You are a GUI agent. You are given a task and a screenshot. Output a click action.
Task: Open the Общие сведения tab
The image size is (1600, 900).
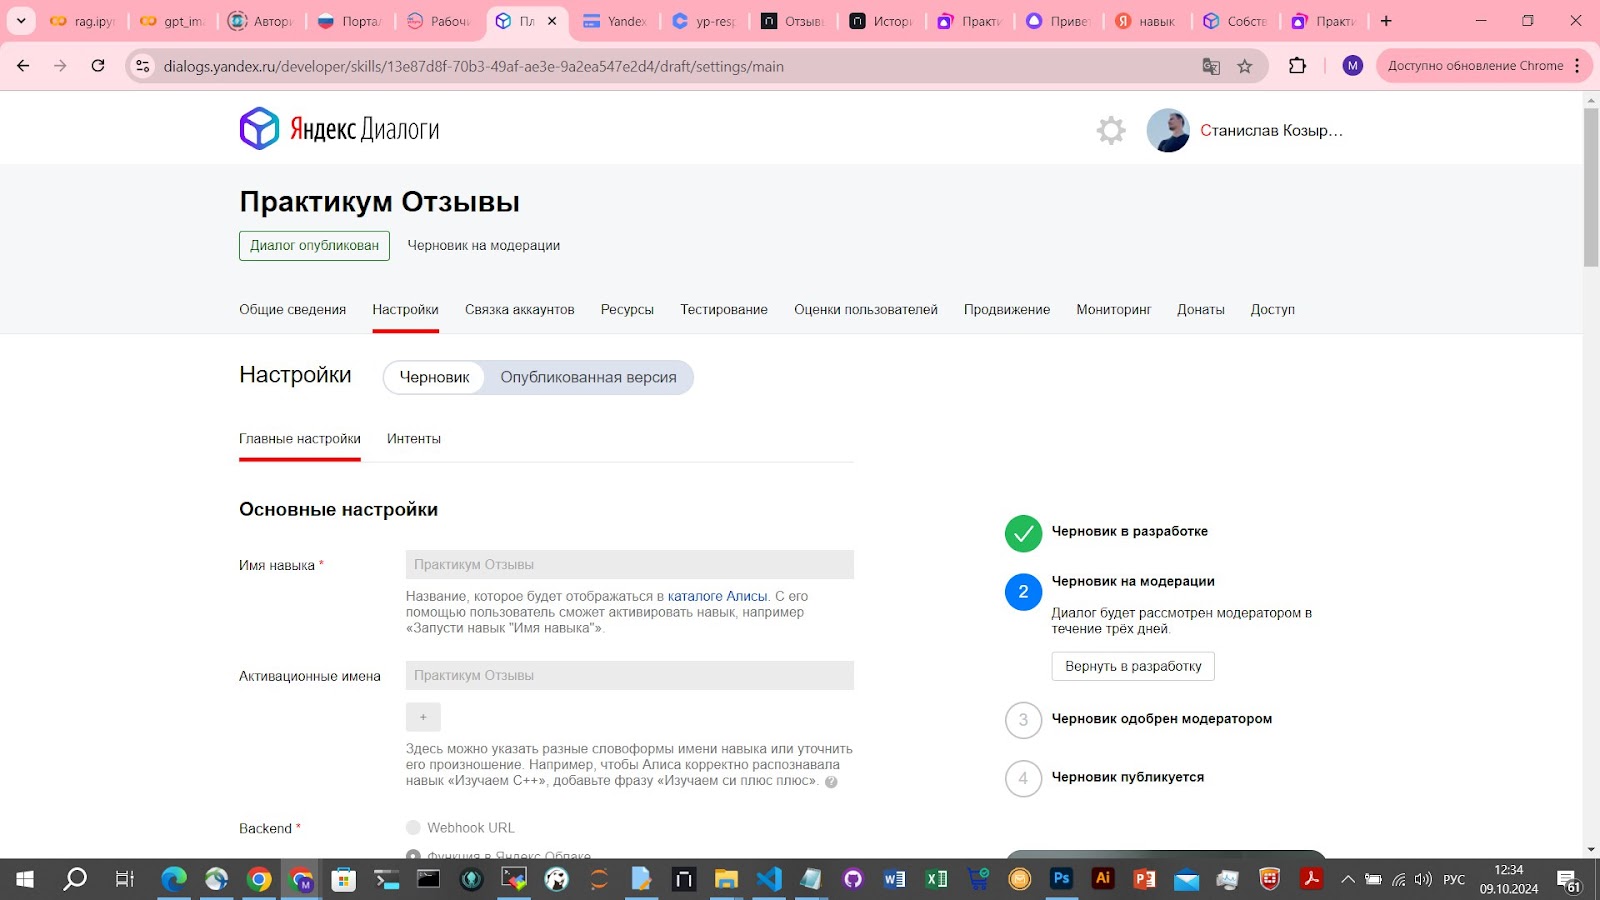pyautogui.click(x=292, y=310)
